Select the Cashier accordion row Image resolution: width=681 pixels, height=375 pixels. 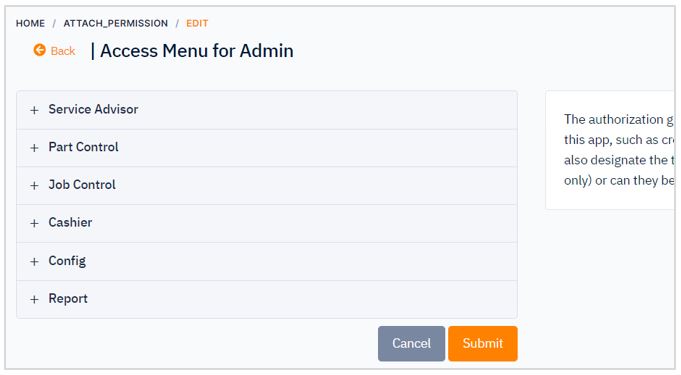(267, 223)
